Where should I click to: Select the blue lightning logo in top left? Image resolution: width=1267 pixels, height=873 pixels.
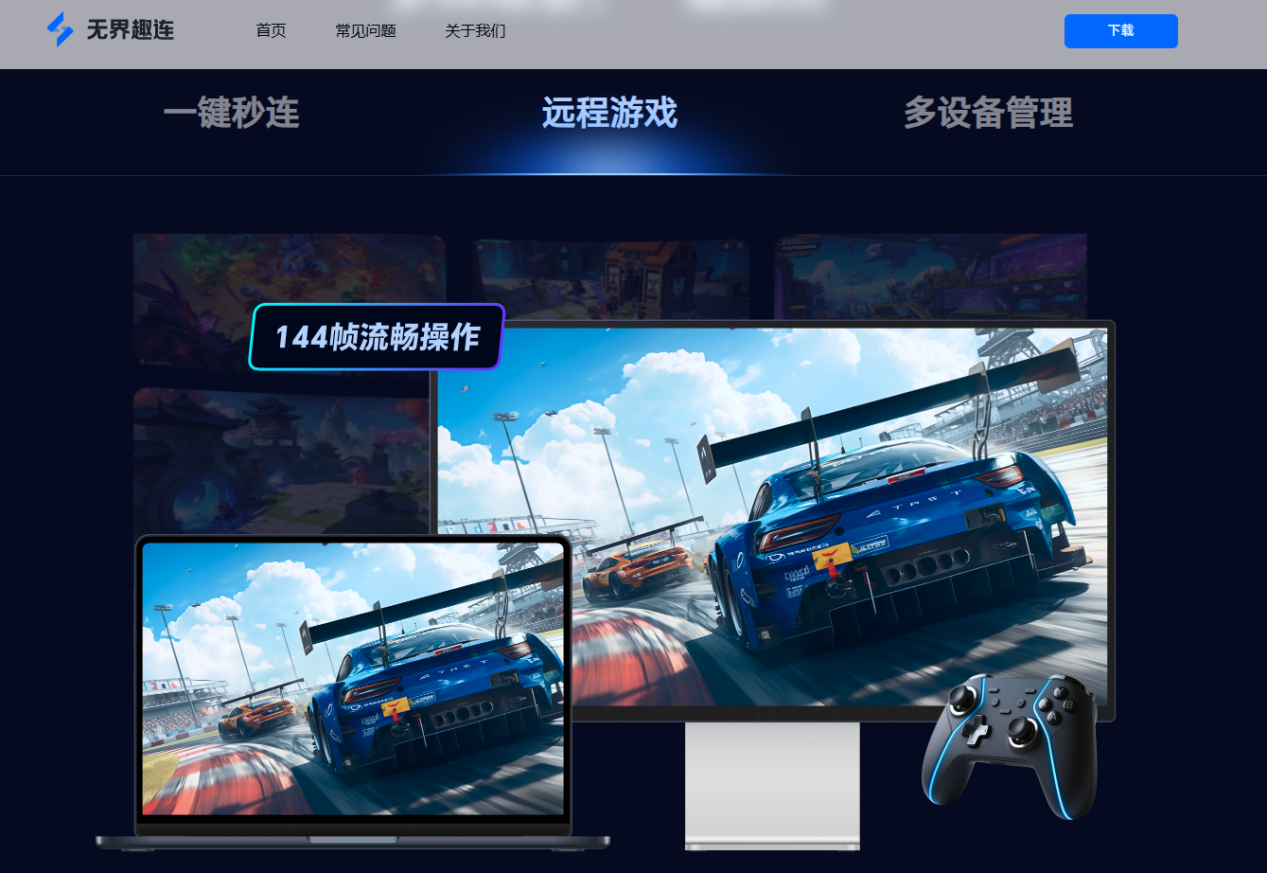coord(60,30)
